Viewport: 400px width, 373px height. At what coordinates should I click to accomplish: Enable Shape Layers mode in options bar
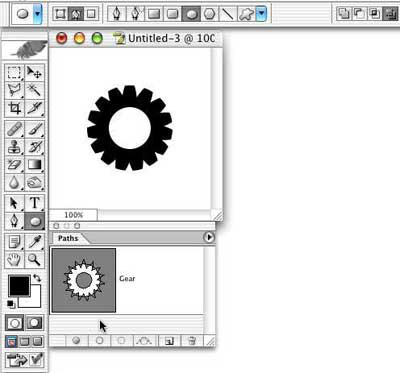pyautogui.click(x=60, y=14)
